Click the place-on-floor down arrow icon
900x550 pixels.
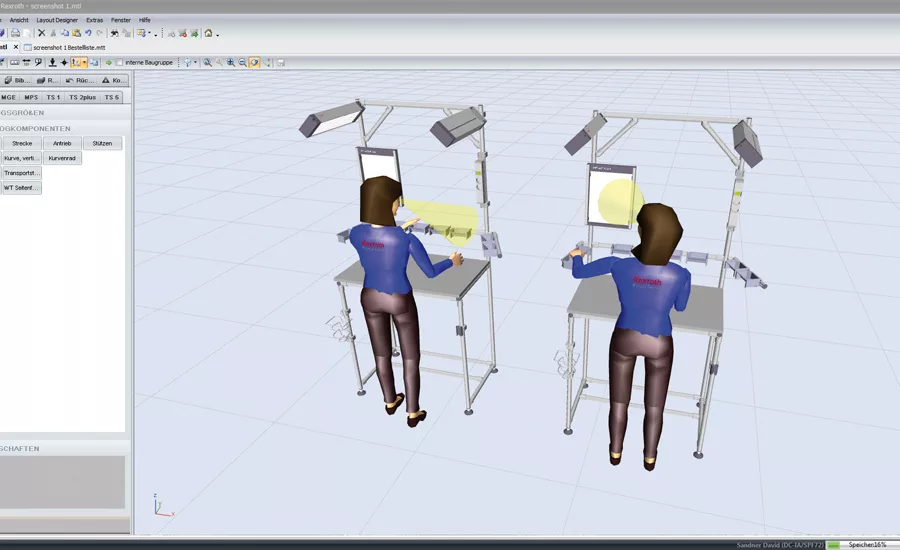[52, 63]
